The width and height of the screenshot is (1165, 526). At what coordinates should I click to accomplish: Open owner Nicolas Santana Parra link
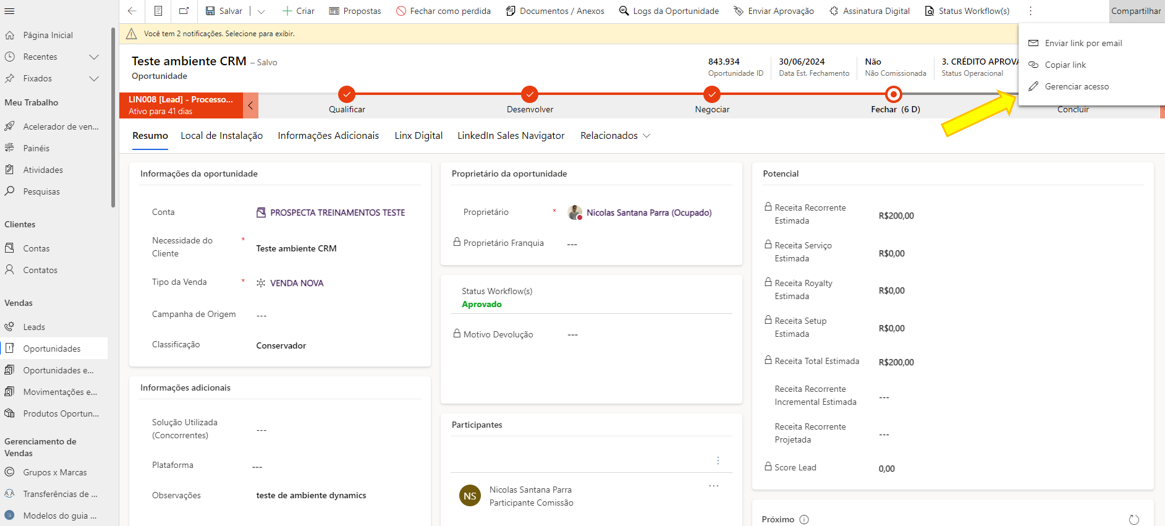point(649,212)
